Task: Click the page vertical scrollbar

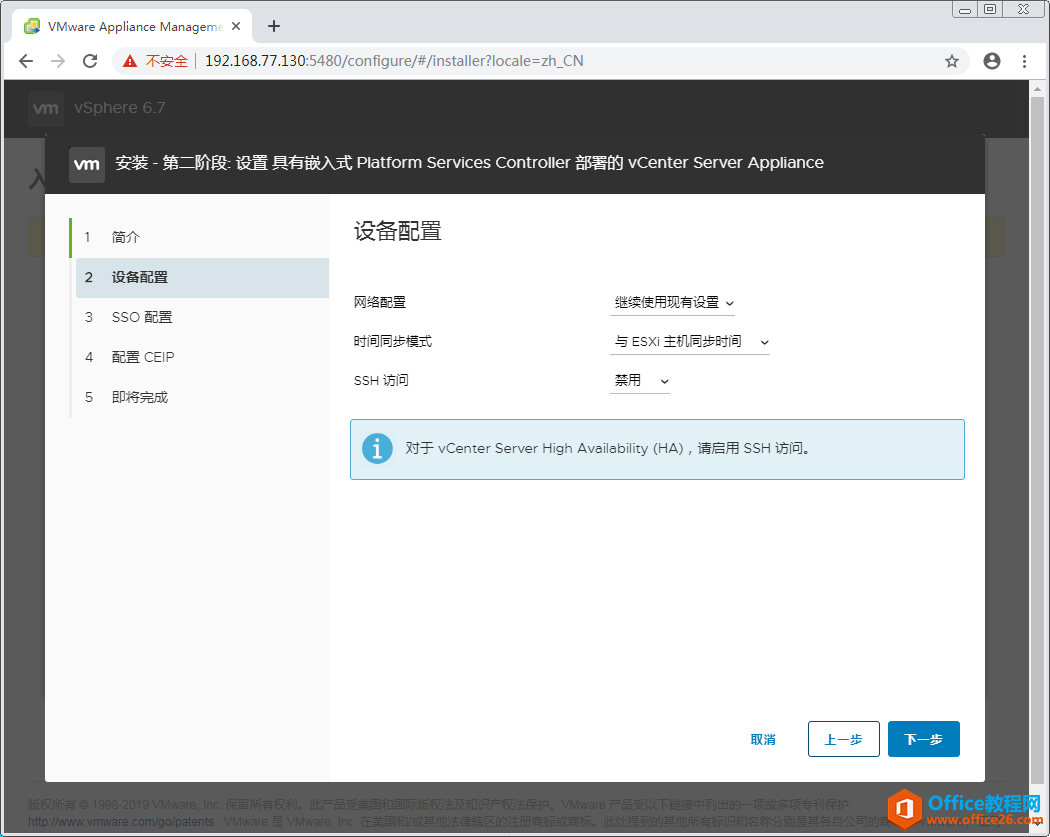Action: 1037,439
